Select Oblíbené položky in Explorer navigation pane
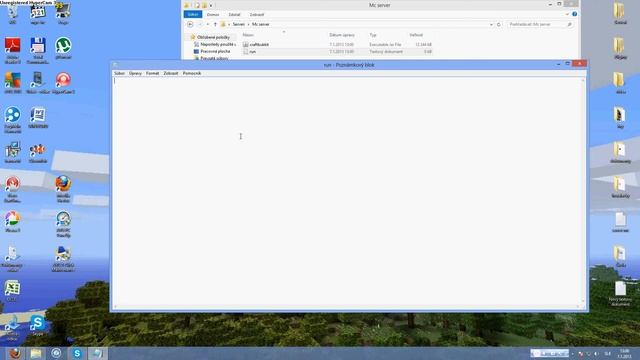Viewport: 640px width, 360px height. [213, 37]
